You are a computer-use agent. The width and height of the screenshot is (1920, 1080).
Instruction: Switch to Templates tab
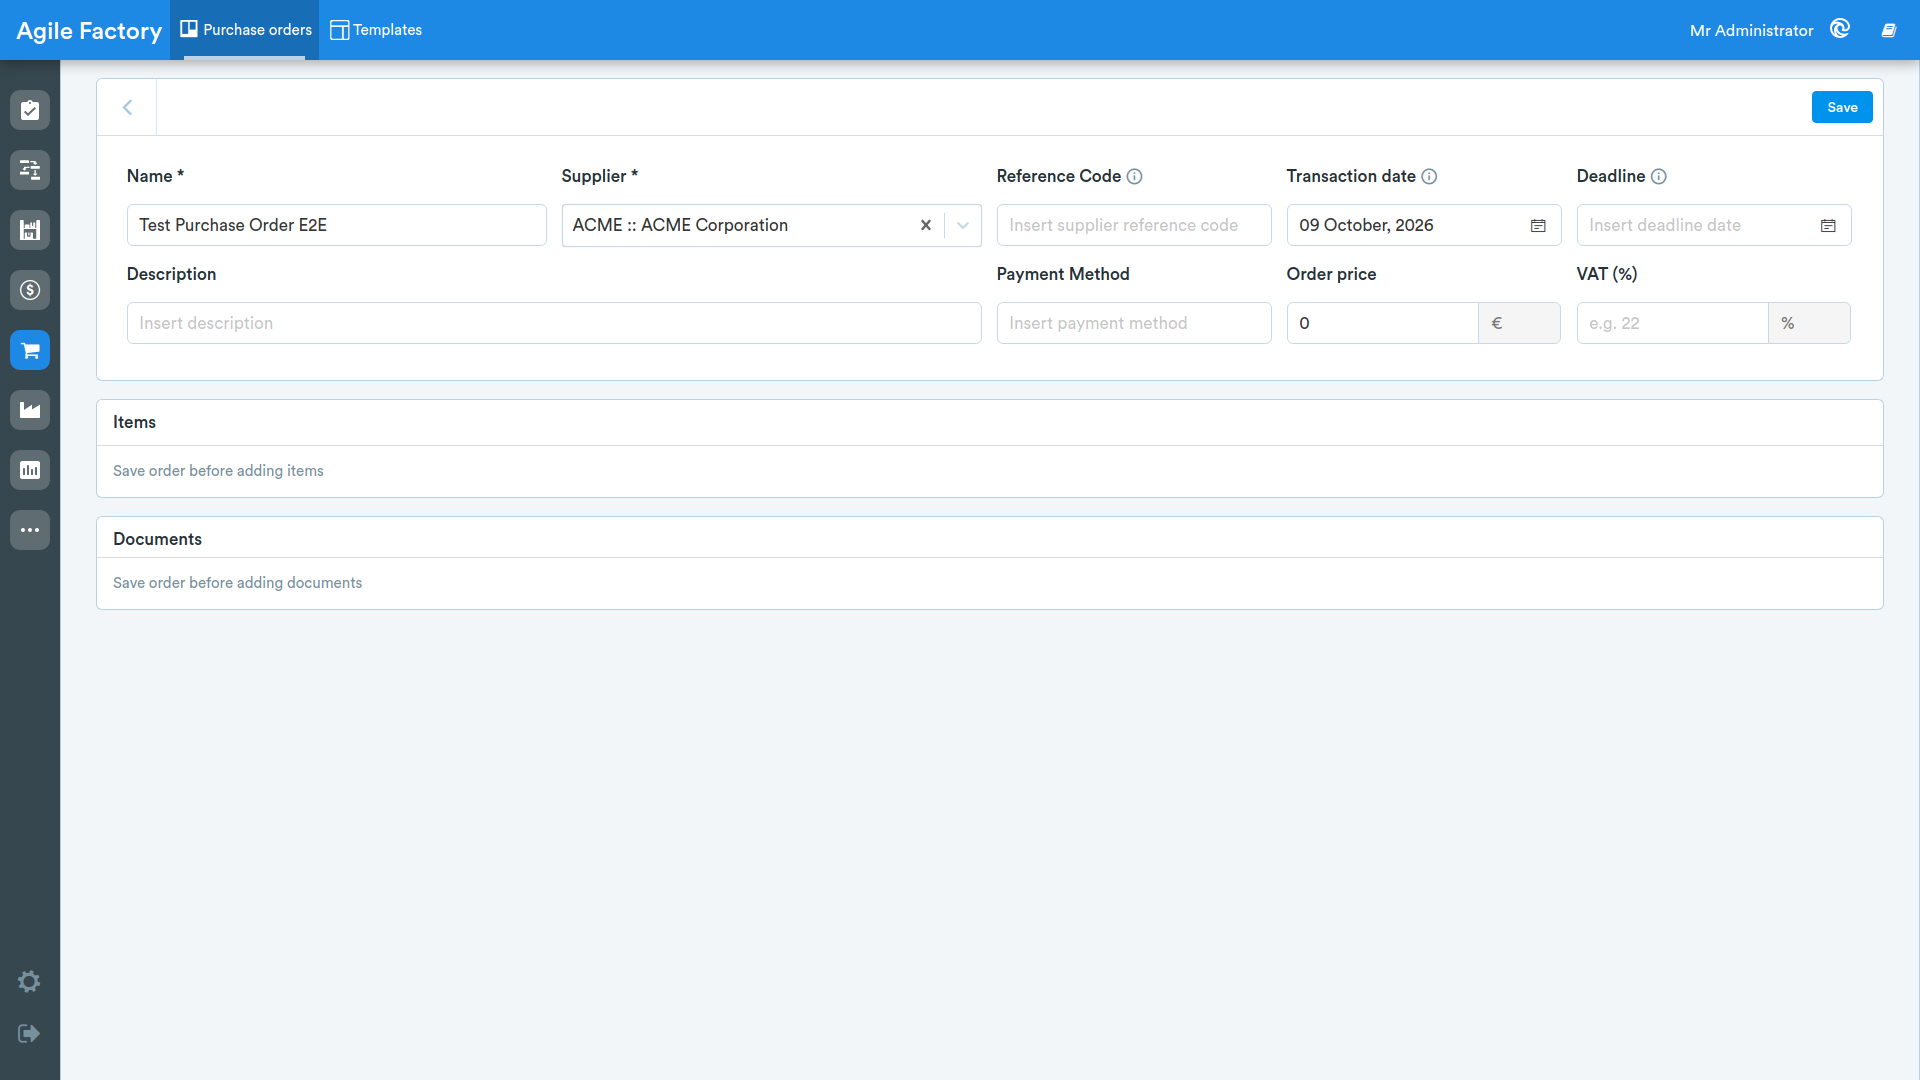376,30
